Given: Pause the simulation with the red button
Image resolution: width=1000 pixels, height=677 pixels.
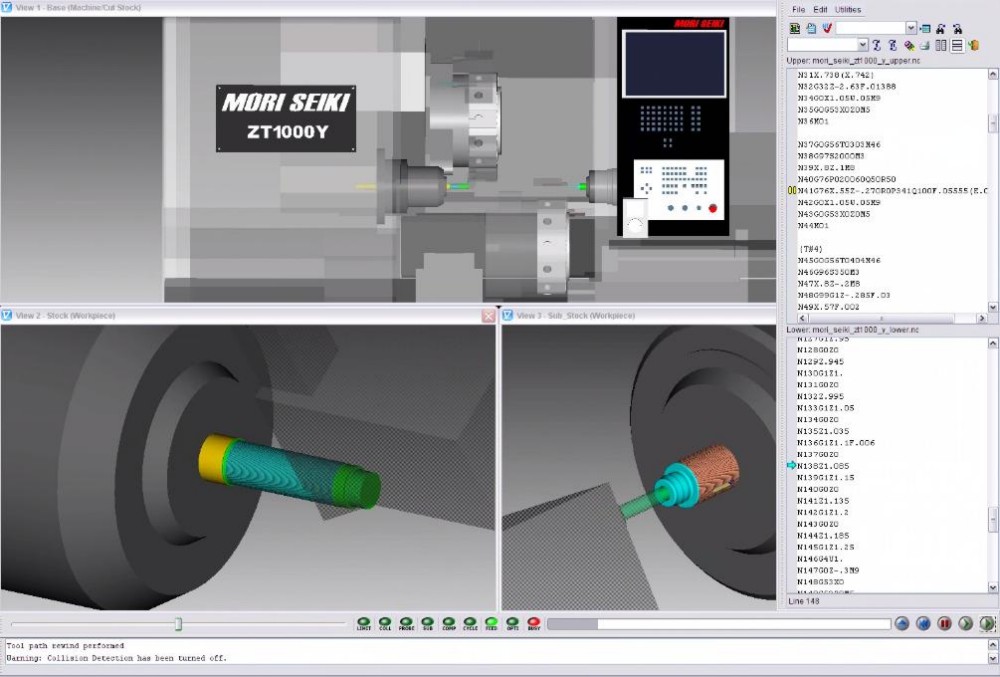Looking at the screenshot, I should (945, 623).
